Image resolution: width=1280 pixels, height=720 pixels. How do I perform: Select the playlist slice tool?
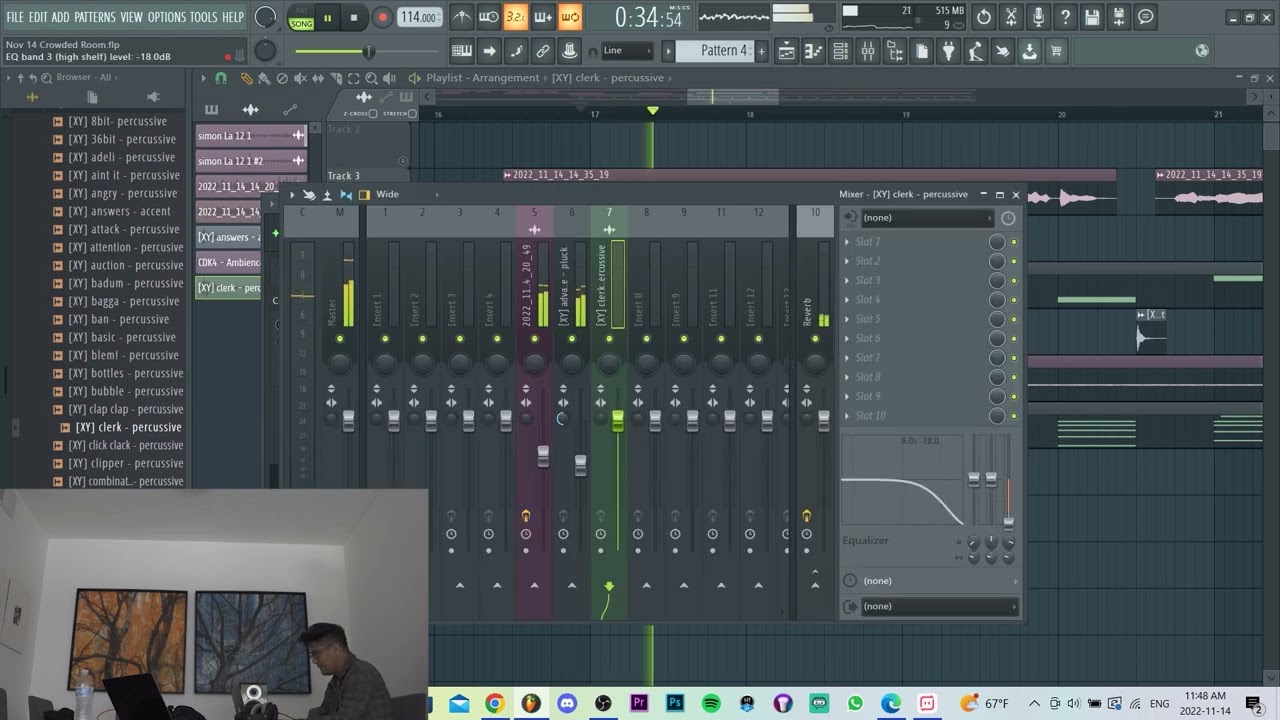coord(336,78)
